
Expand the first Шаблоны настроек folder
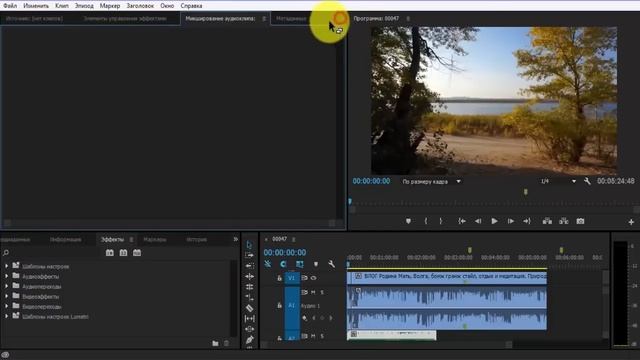tap(7, 266)
